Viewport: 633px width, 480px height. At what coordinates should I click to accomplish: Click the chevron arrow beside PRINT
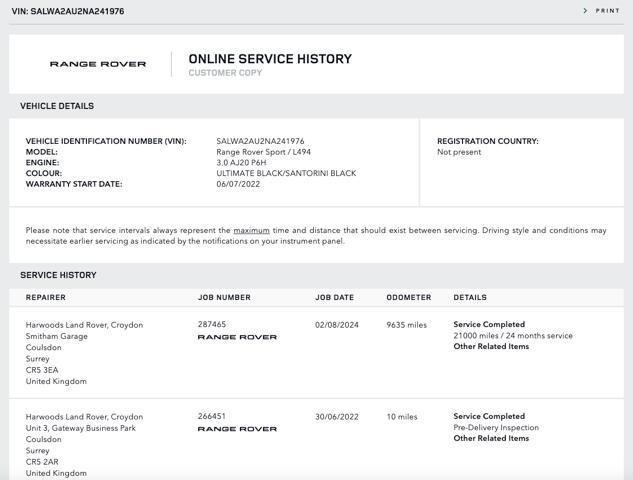coord(585,11)
